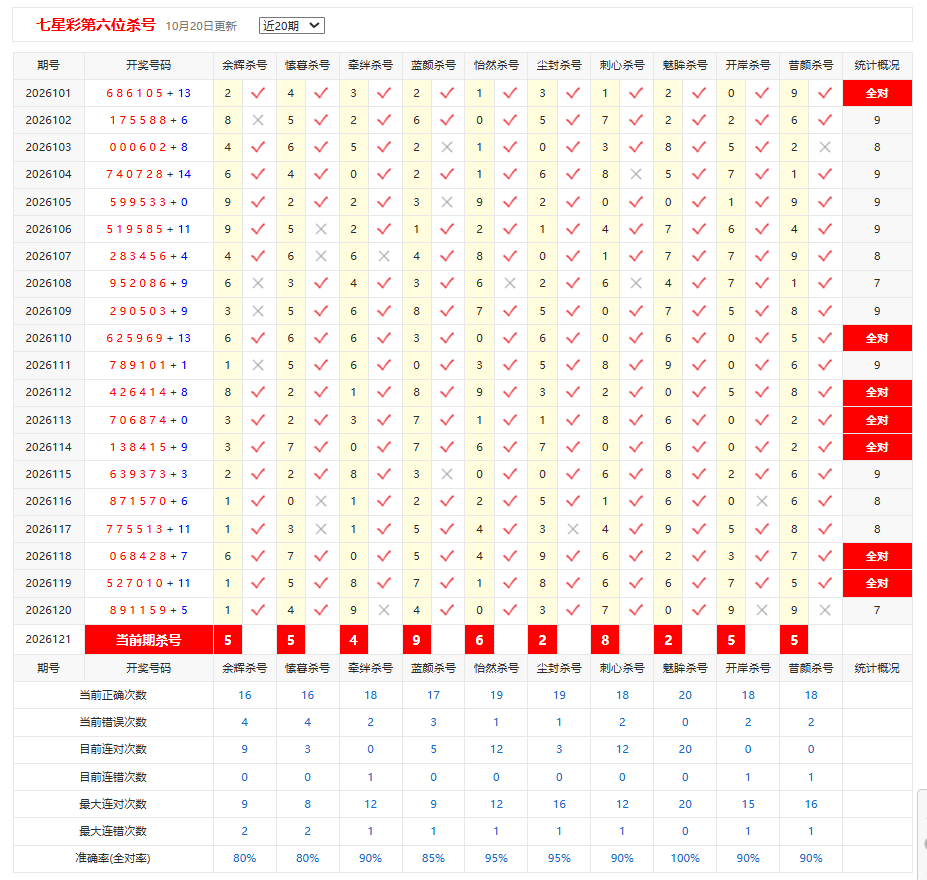Click the 昔颜杀号 top column header
This screenshot has height=880, width=927.
coord(811,65)
